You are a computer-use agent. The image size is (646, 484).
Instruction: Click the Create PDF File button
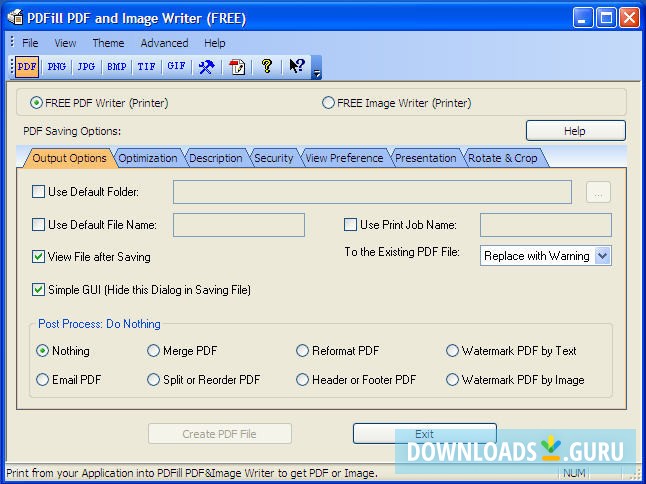(x=220, y=434)
